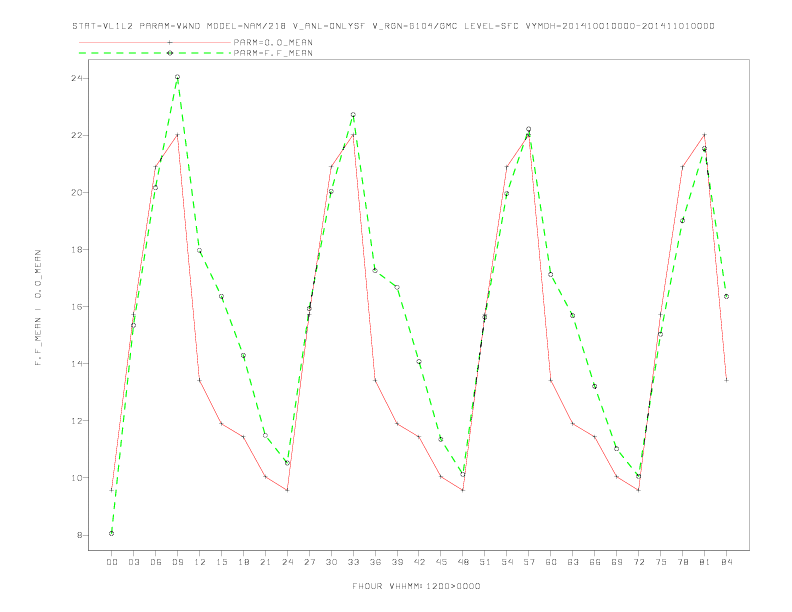Click the F.F_MEAN | O.O_MEAN y-axis title
This screenshot has height=612, width=792.
pos(38,308)
